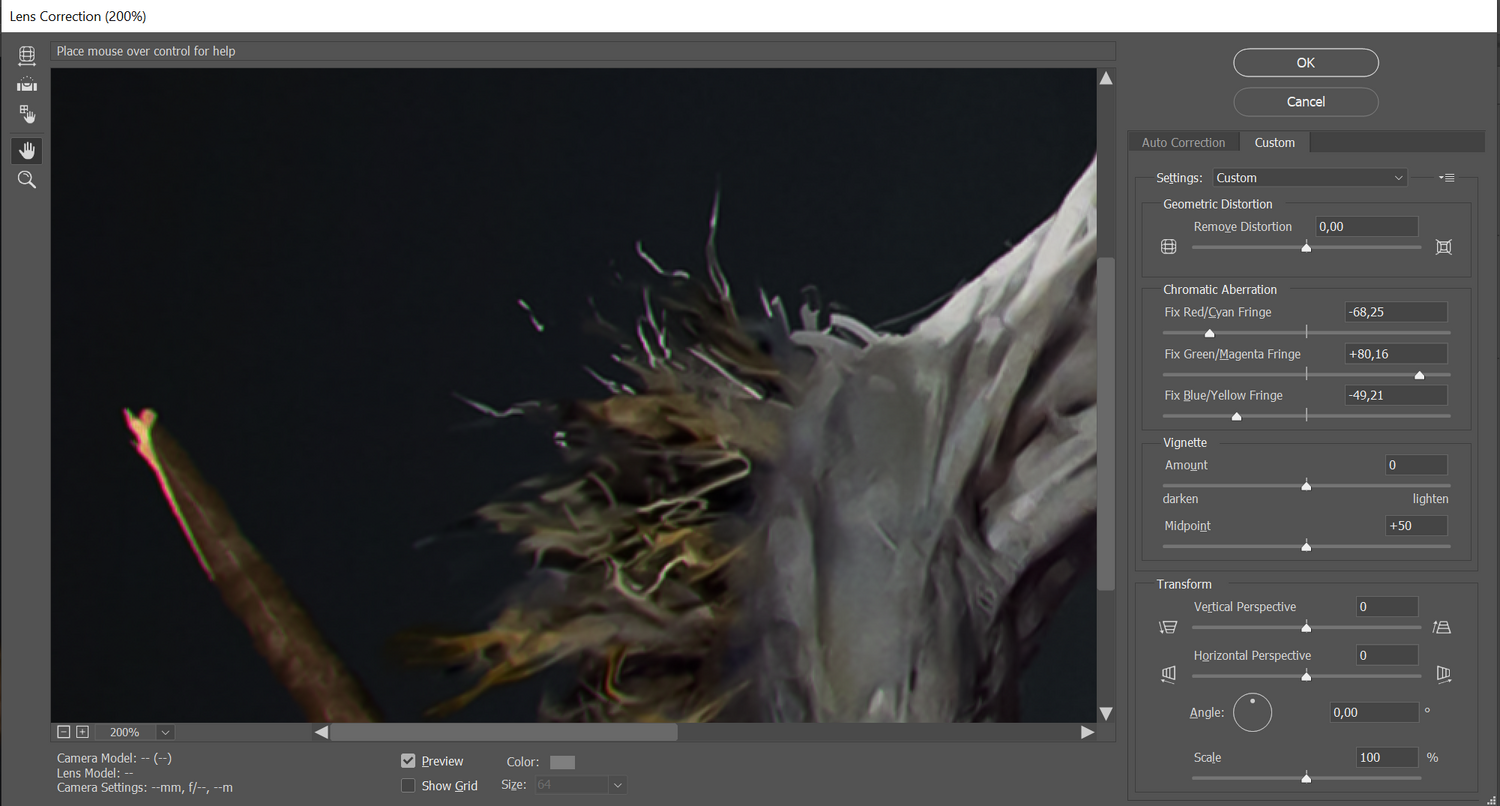Screen dimensions: 1500x806
Task: Click the Fix Blue/Yellow Fringe value field
Action: click(1396, 395)
